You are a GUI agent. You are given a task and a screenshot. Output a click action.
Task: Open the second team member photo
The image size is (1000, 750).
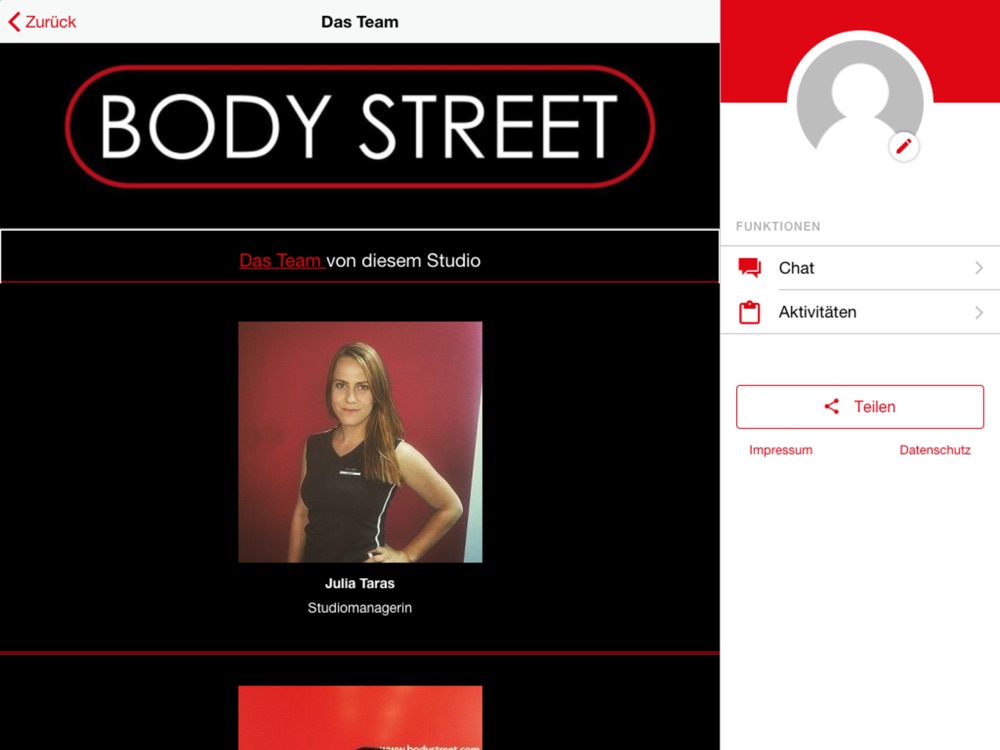(x=360, y=717)
